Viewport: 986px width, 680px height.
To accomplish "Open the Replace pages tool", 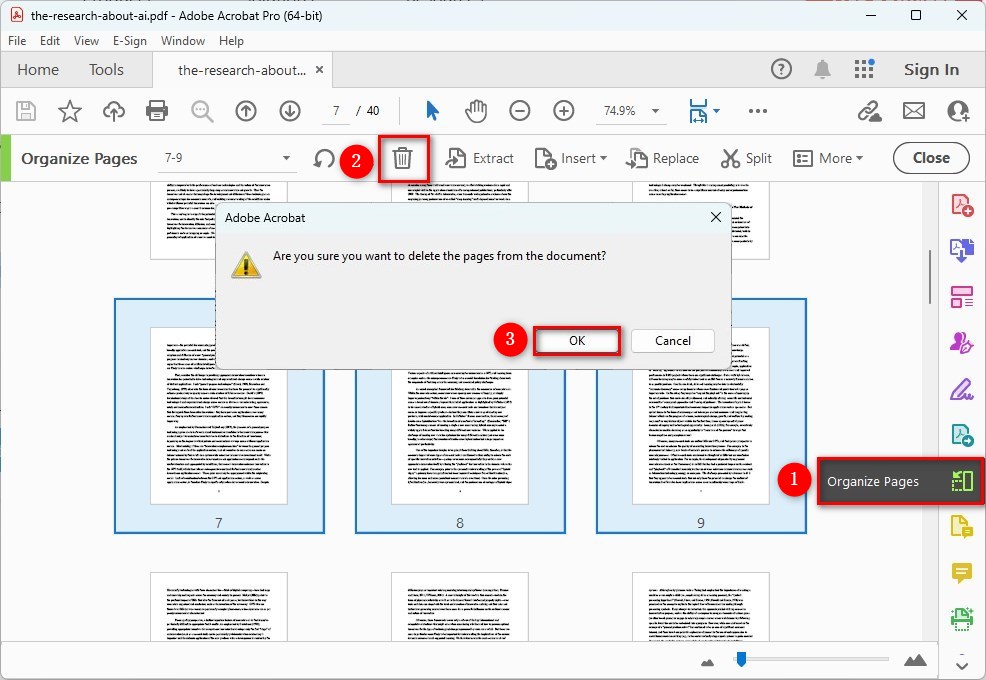I will [663, 158].
